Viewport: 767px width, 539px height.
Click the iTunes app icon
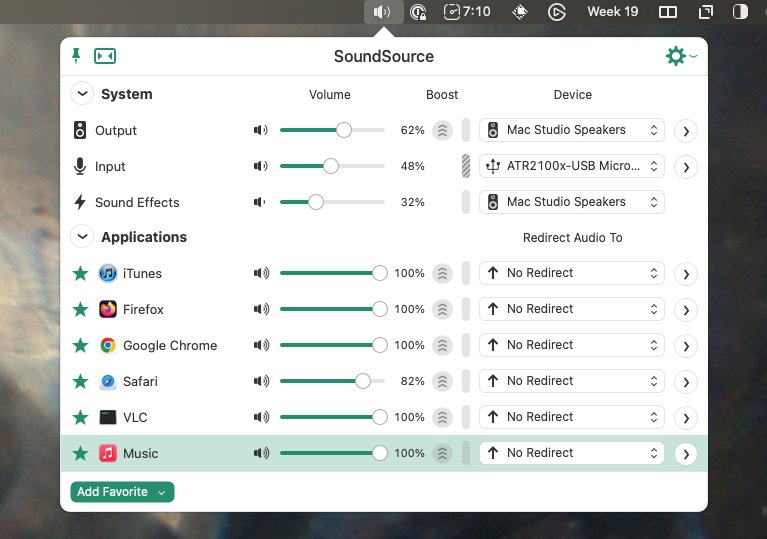click(x=108, y=273)
